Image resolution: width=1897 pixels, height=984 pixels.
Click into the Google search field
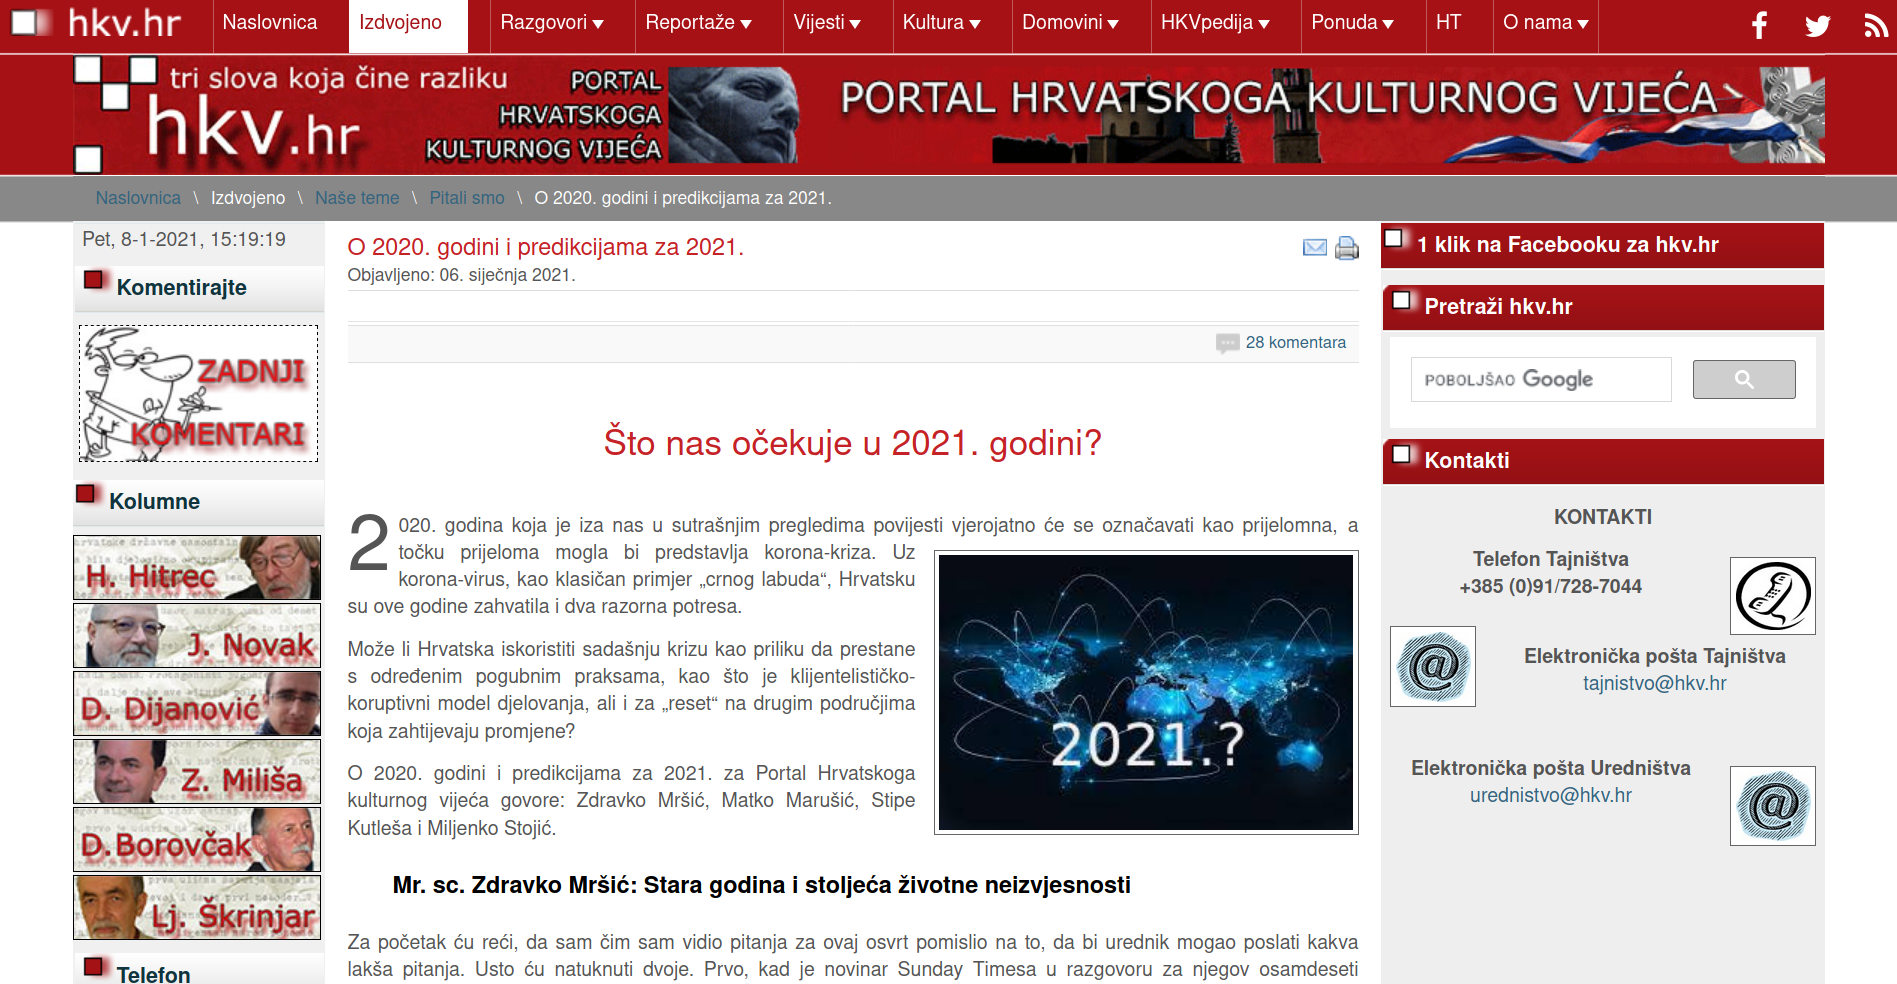[1540, 380]
